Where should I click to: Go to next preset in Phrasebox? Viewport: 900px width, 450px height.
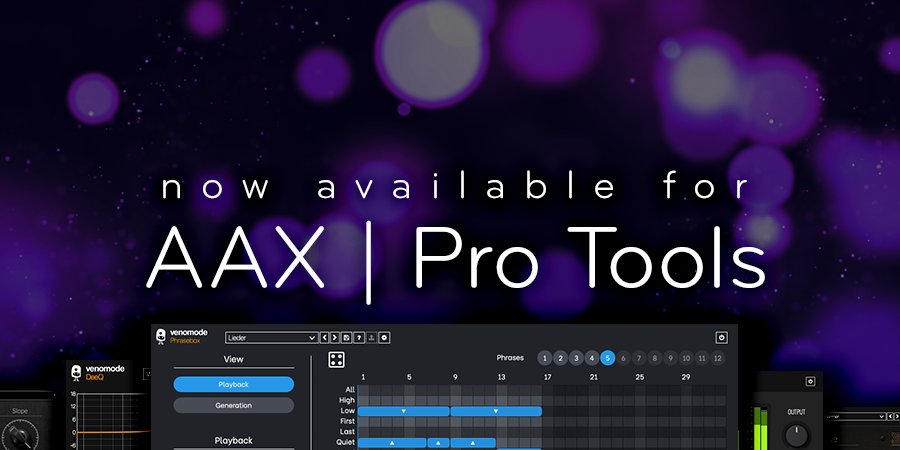pos(335,338)
